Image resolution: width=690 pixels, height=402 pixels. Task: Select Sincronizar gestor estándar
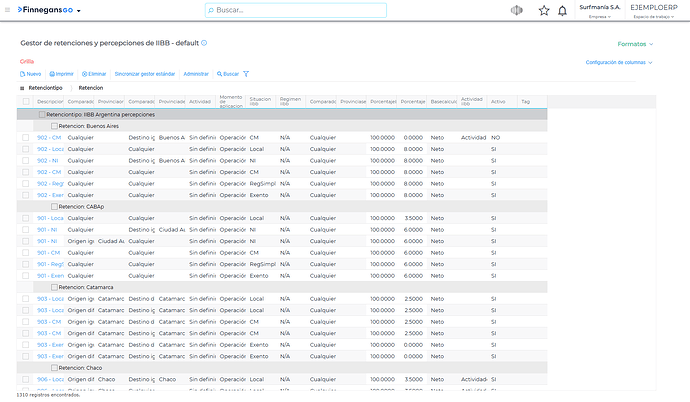click(145, 74)
